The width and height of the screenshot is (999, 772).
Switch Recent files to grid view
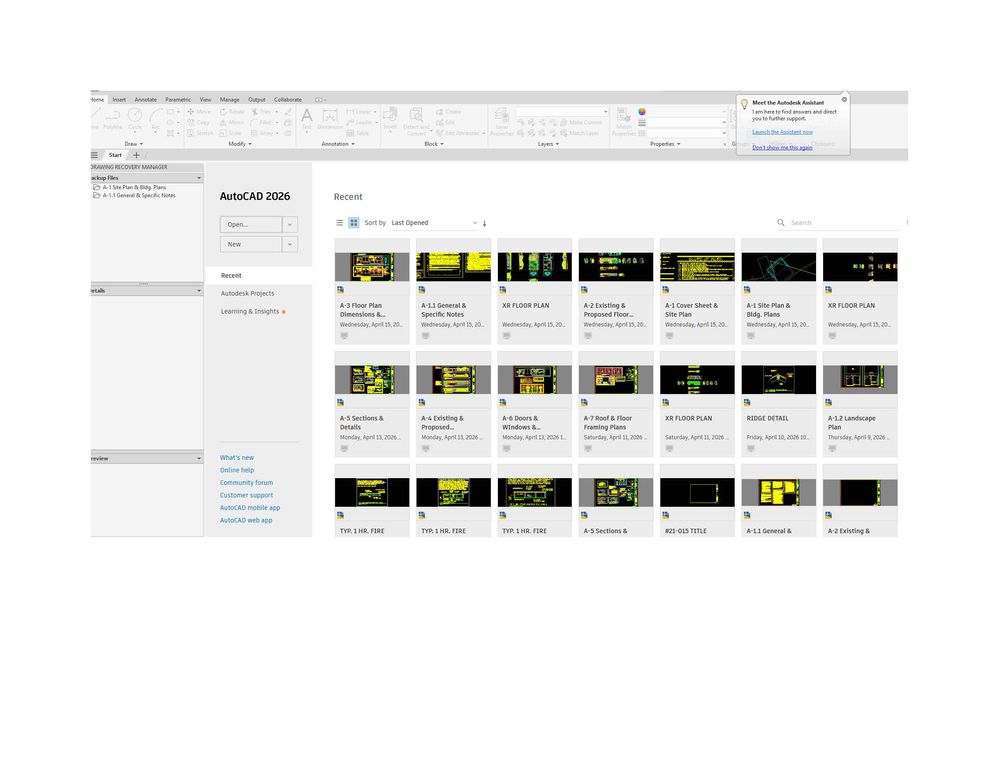coord(354,222)
